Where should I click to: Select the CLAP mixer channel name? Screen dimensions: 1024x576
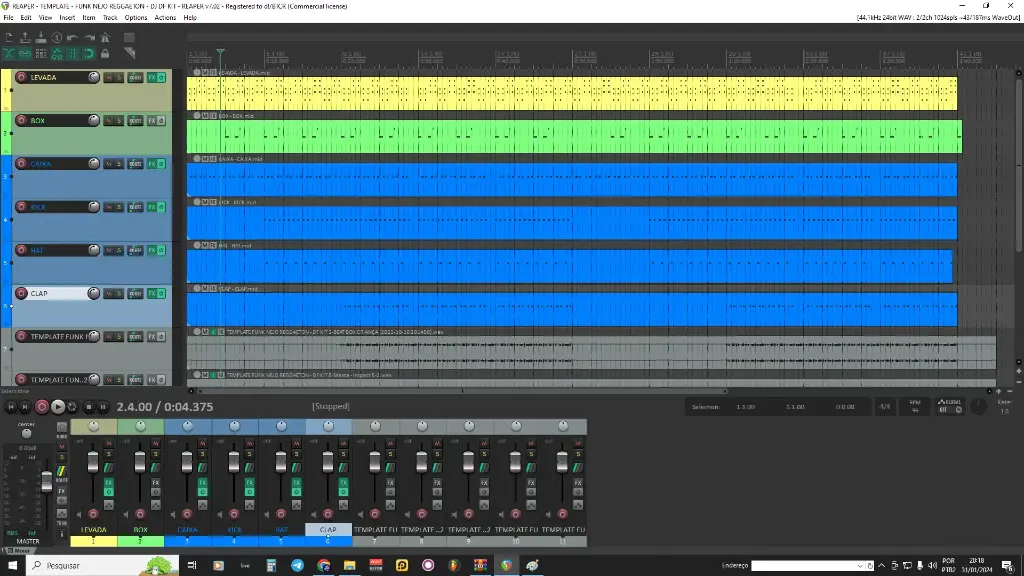[x=328, y=530]
